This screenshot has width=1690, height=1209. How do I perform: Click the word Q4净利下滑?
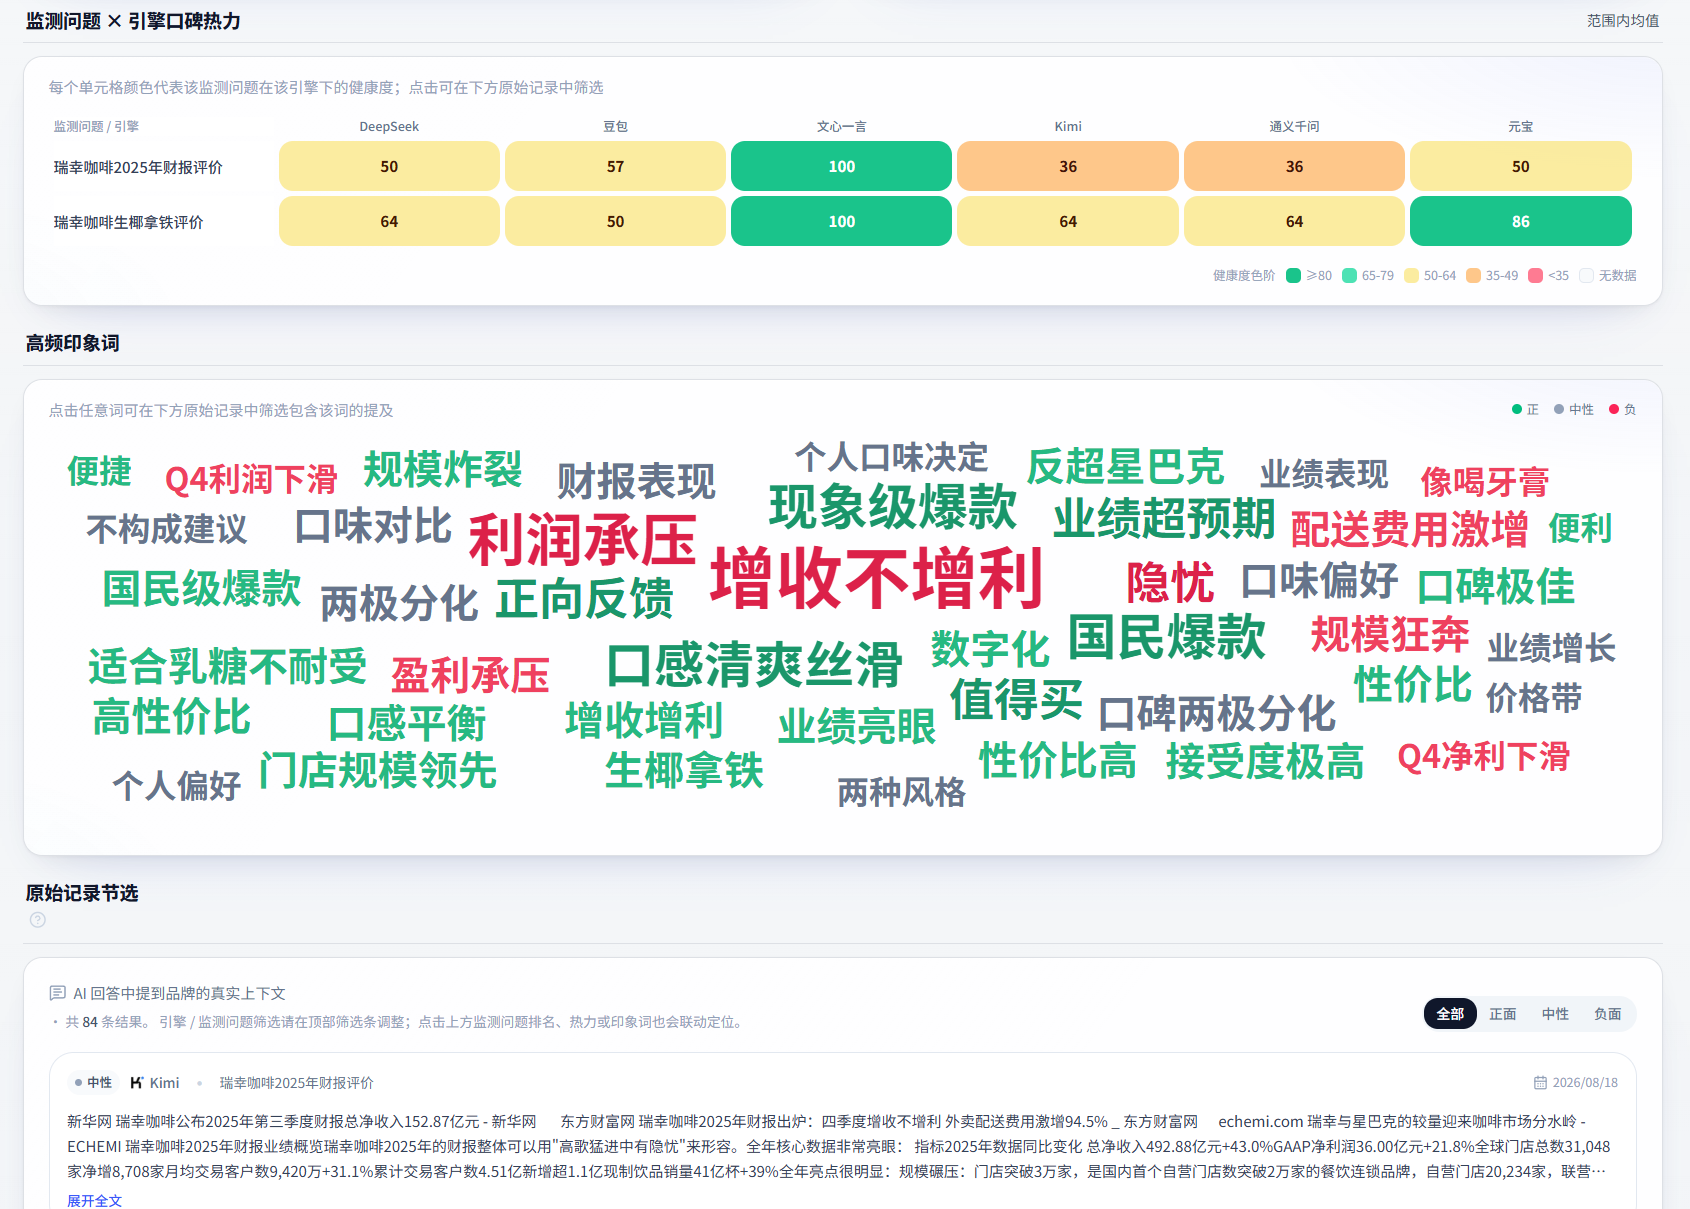tap(1484, 758)
